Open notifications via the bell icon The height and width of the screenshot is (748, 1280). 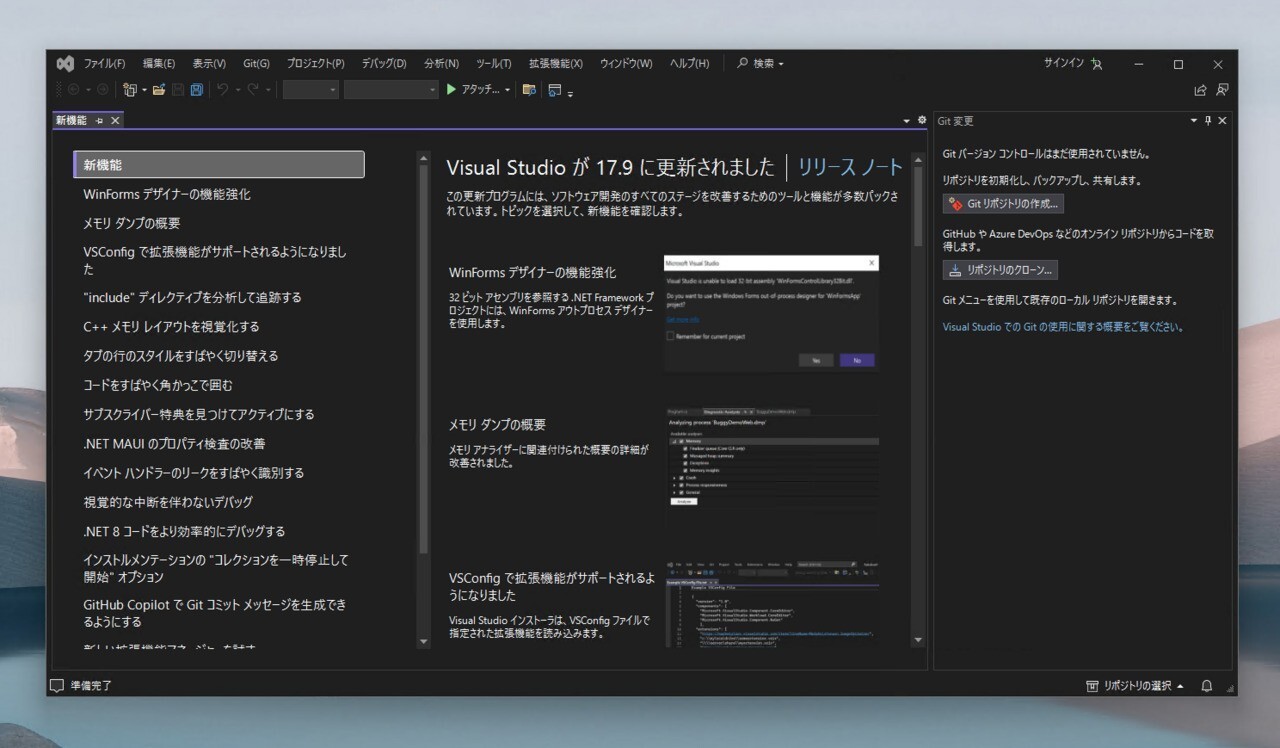pyautogui.click(x=1205, y=686)
